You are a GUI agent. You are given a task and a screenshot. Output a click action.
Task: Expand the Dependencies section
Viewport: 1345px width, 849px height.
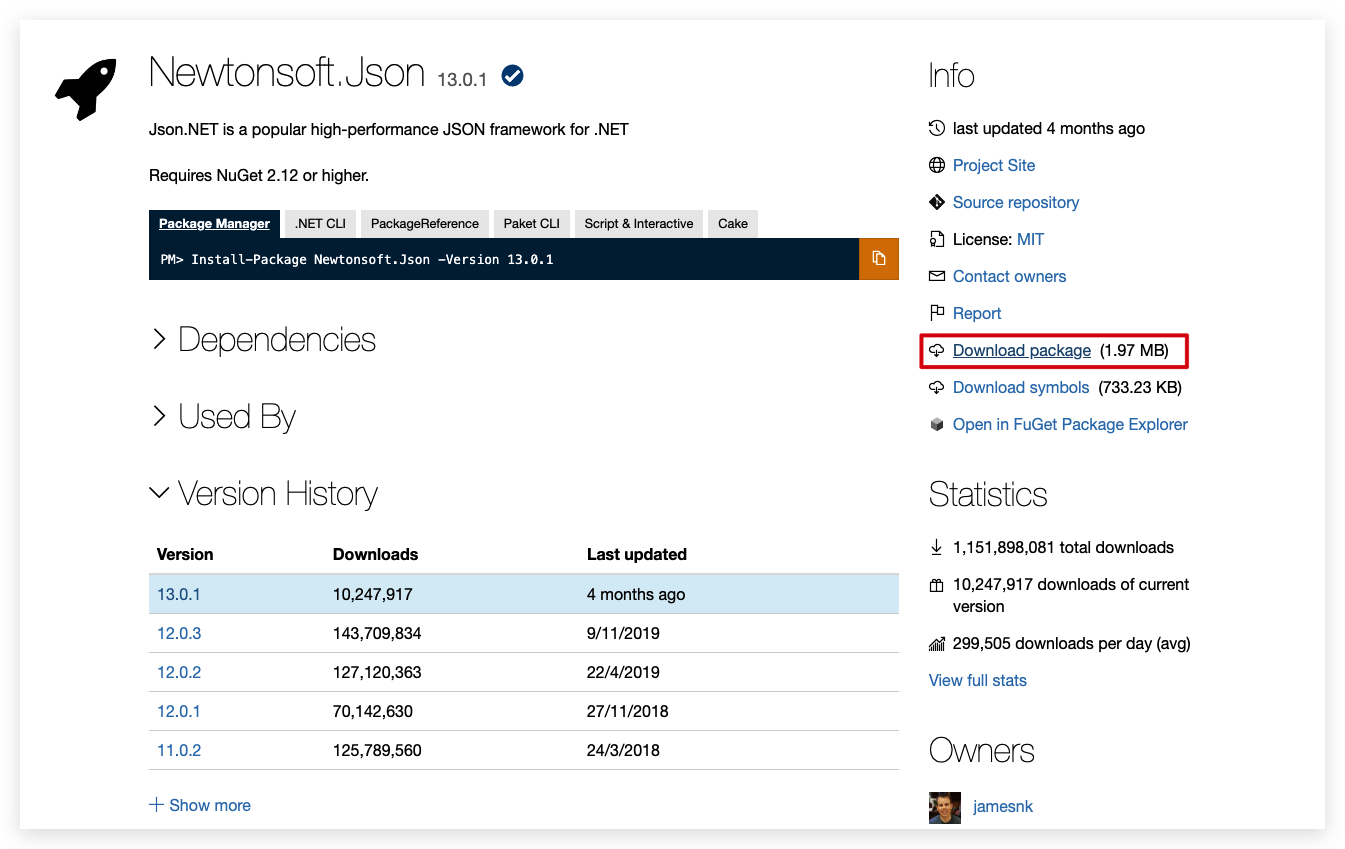click(263, 340)
